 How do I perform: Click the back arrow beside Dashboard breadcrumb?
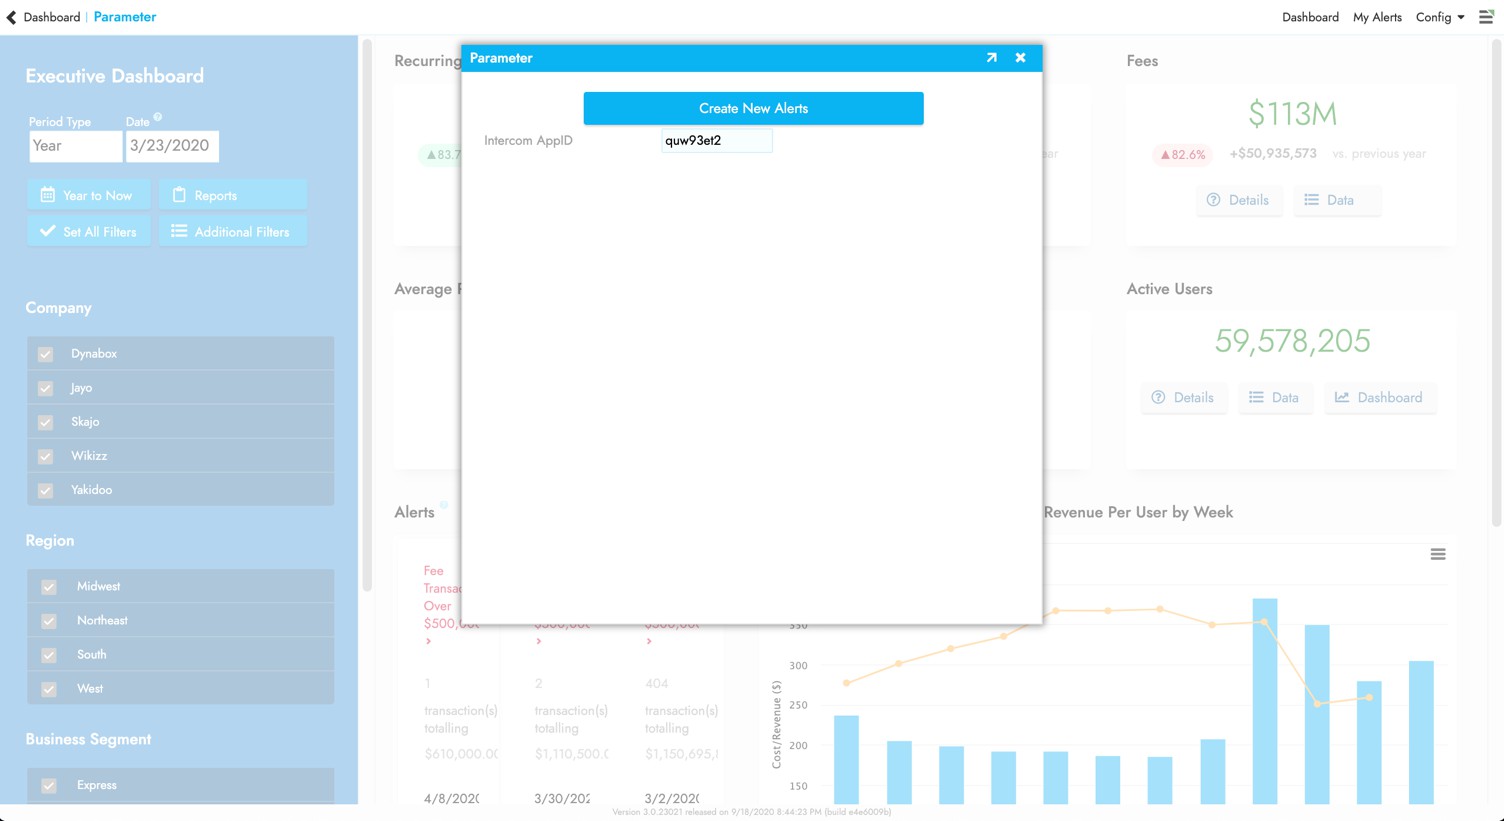pyautogui.click(x=12, y=17)
